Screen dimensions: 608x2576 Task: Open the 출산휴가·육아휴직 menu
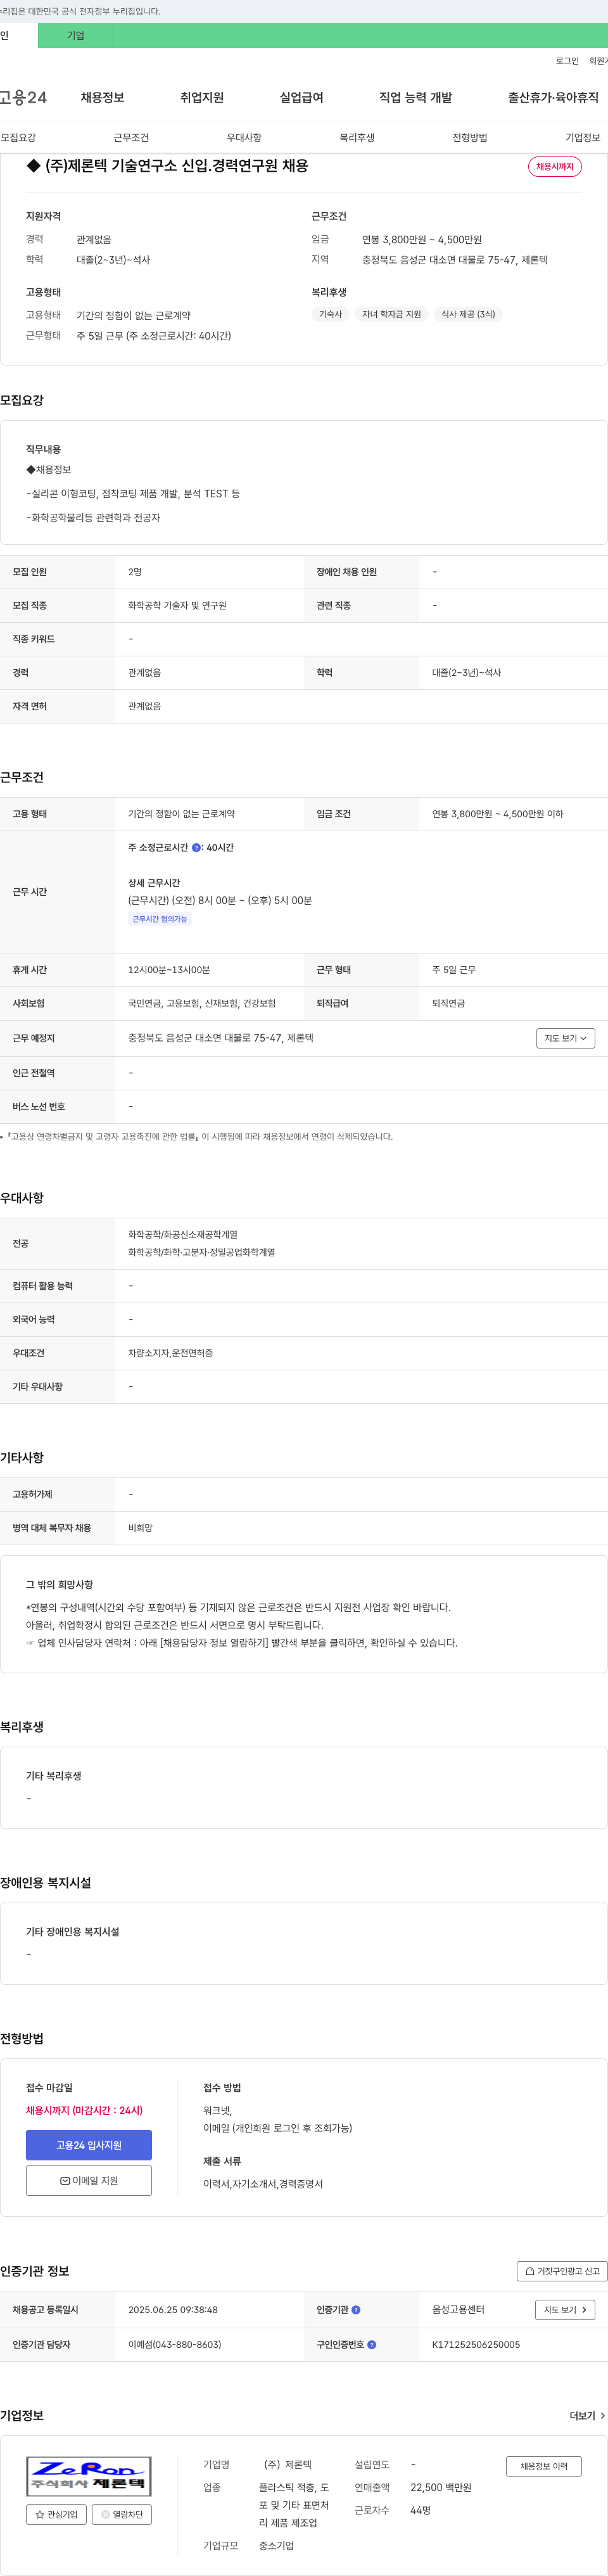553,97
